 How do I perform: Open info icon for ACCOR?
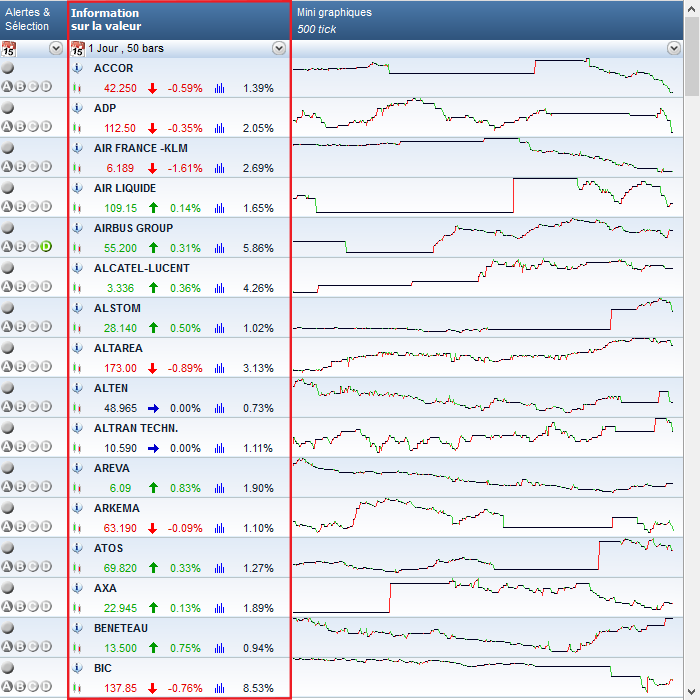[77, 68]
